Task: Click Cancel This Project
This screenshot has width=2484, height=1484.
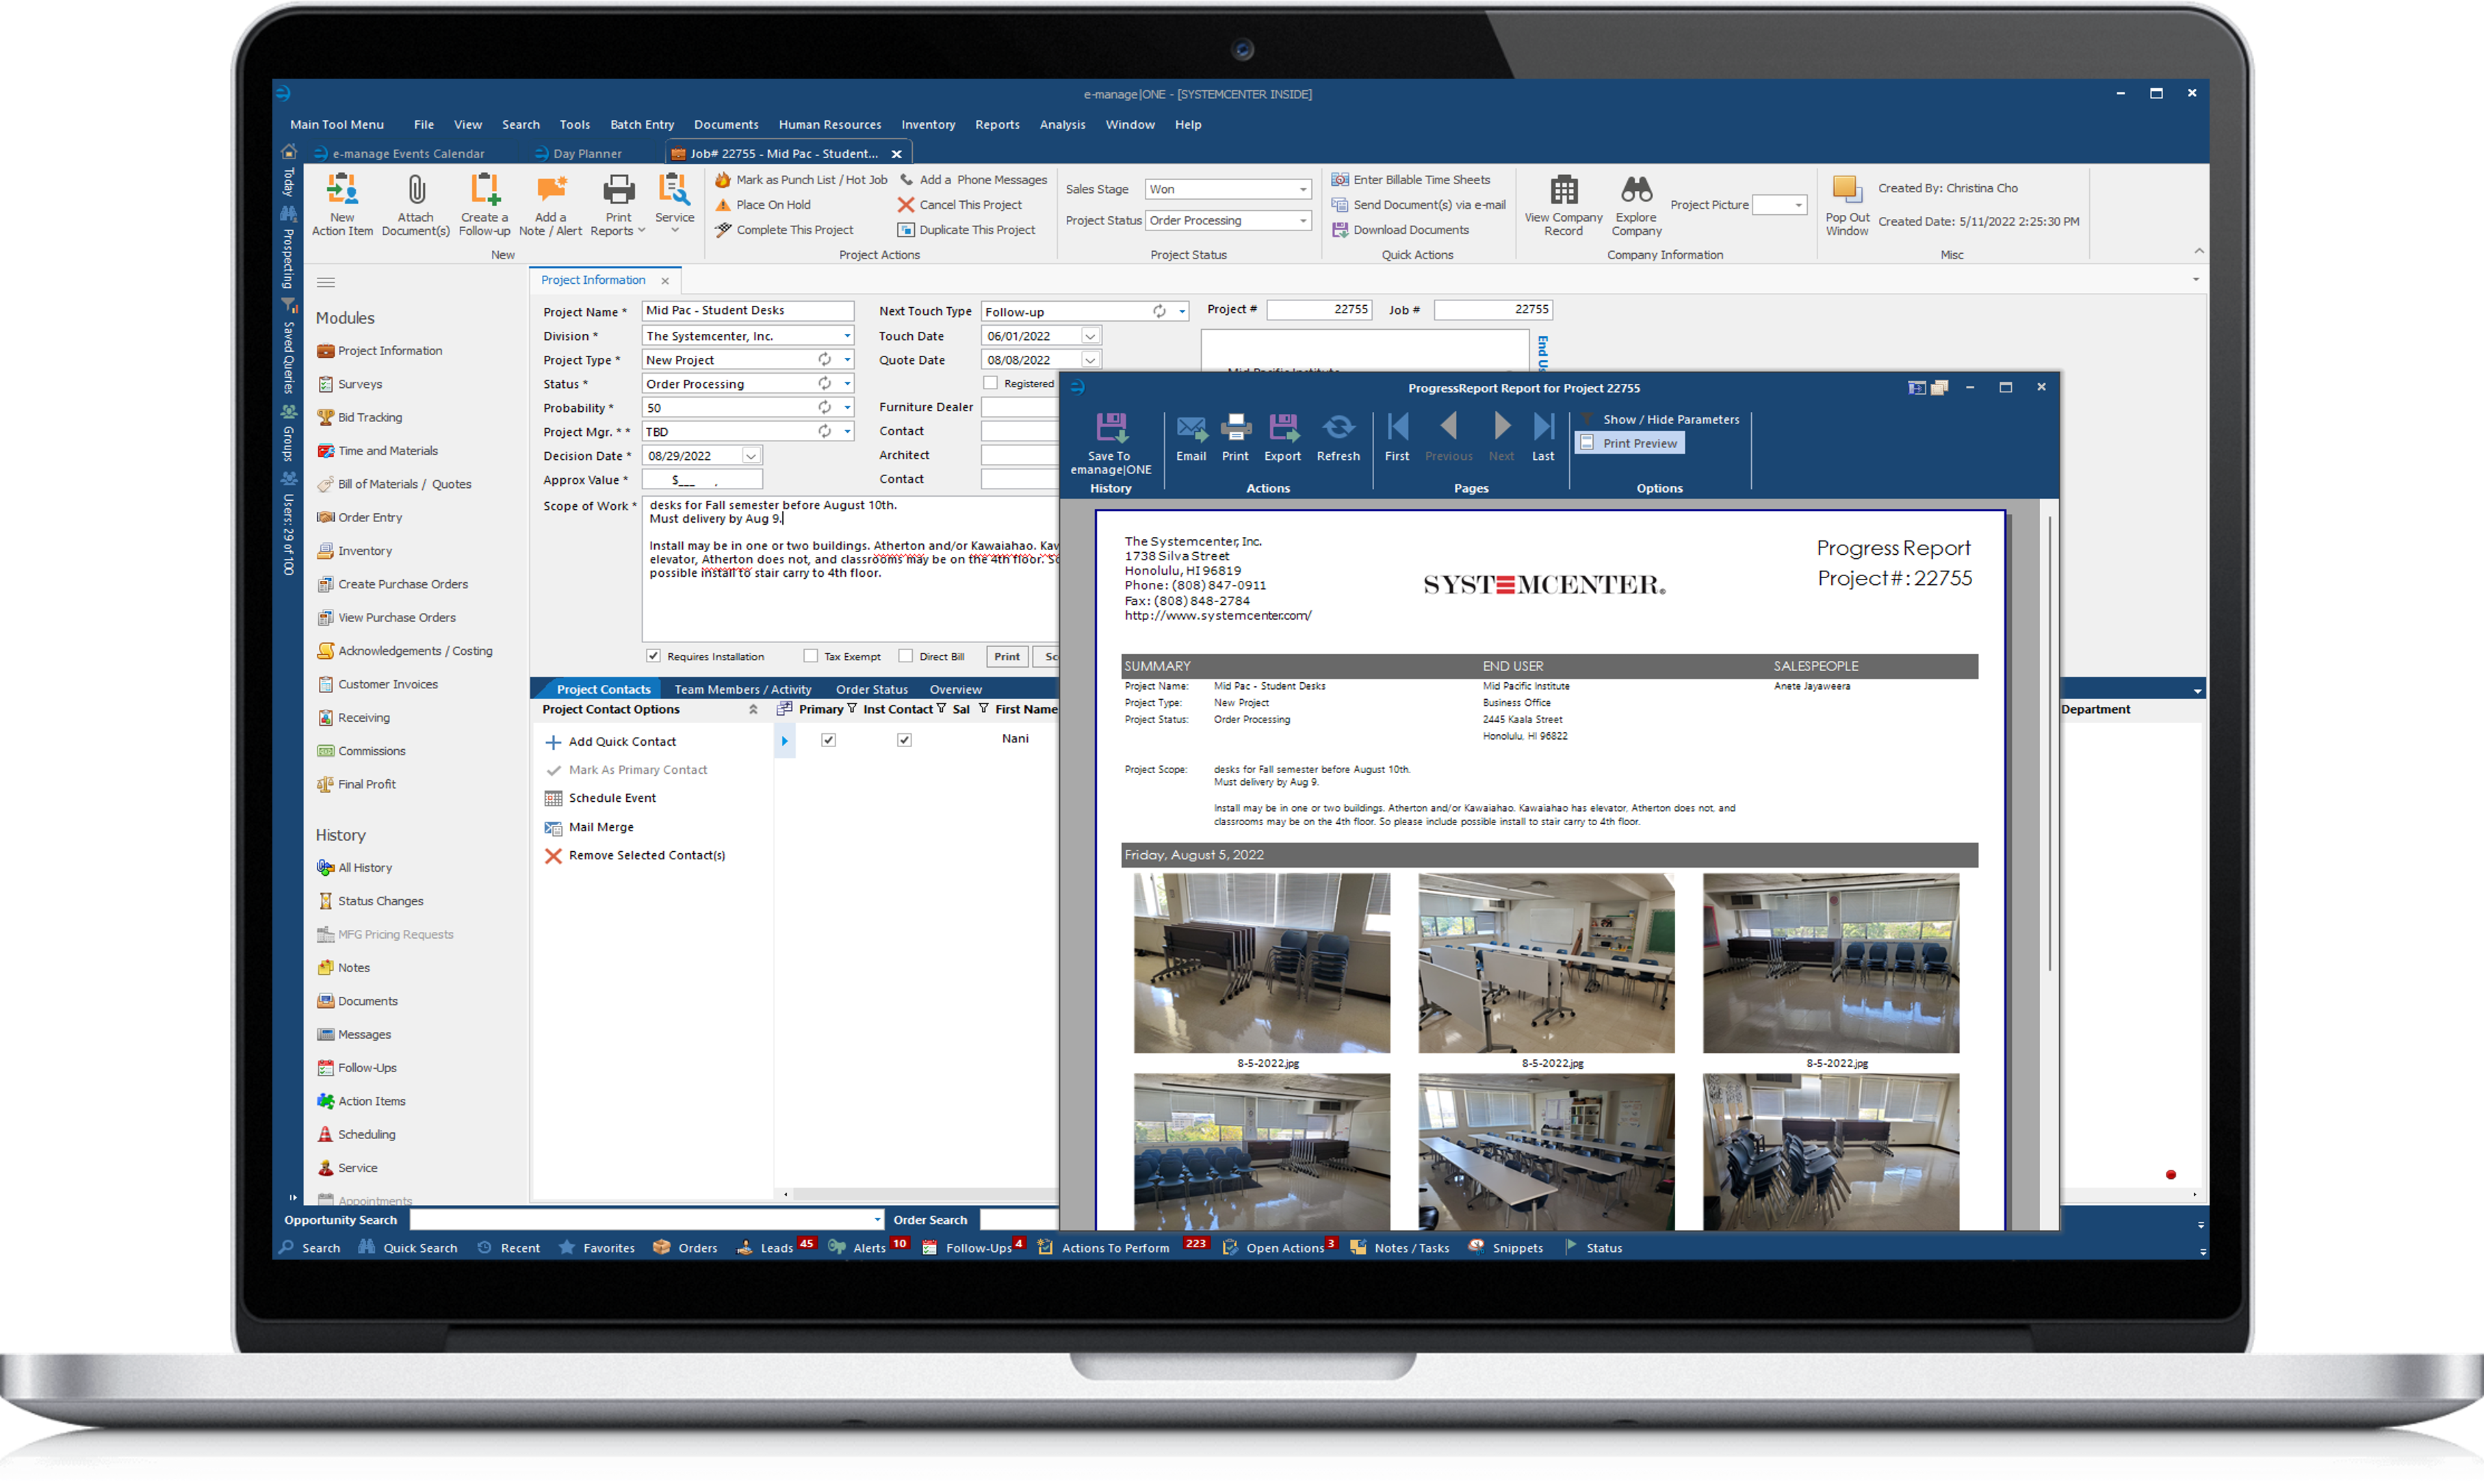Action: click(x=960, y=205)
